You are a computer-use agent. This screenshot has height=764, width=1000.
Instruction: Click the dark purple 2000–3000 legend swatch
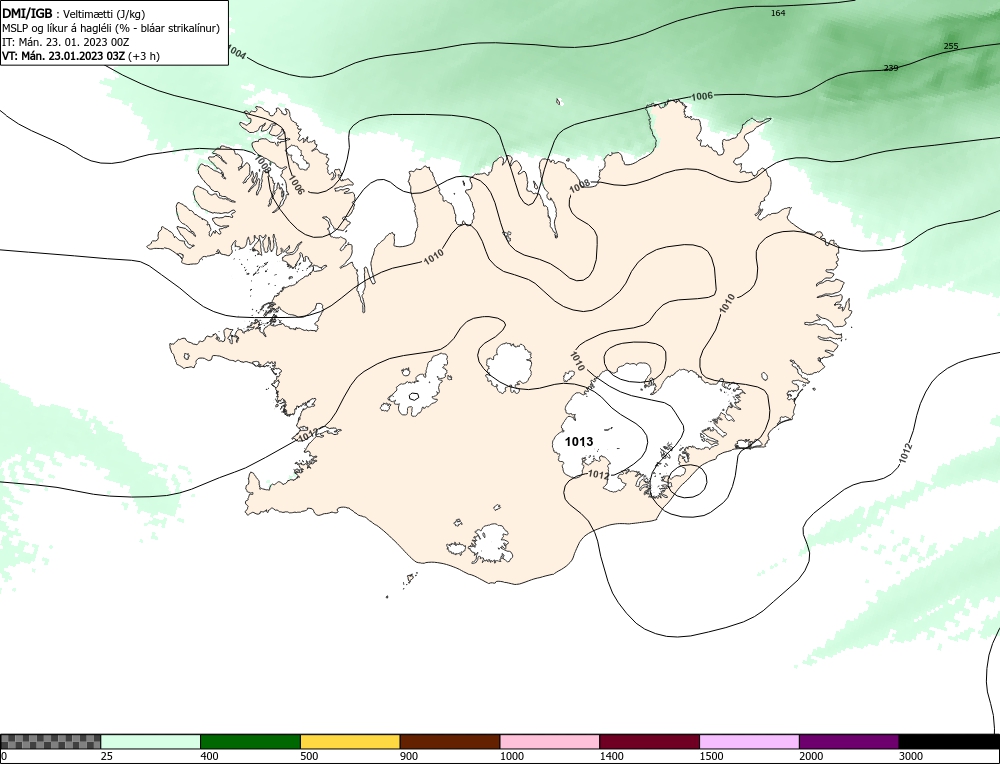pyautogui.click(x=849, y=742)
